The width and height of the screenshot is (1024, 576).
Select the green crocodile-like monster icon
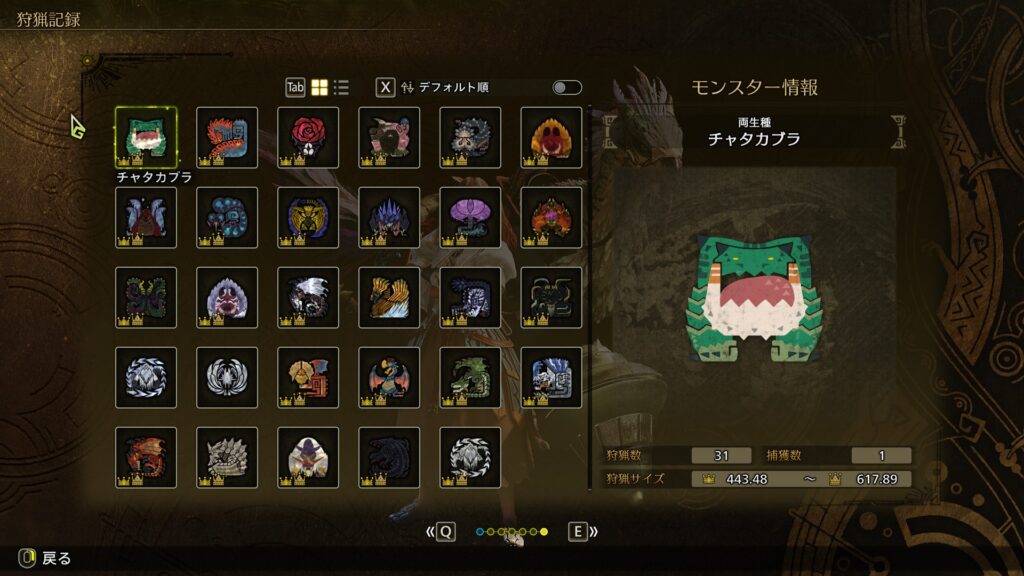pos(470,377)
